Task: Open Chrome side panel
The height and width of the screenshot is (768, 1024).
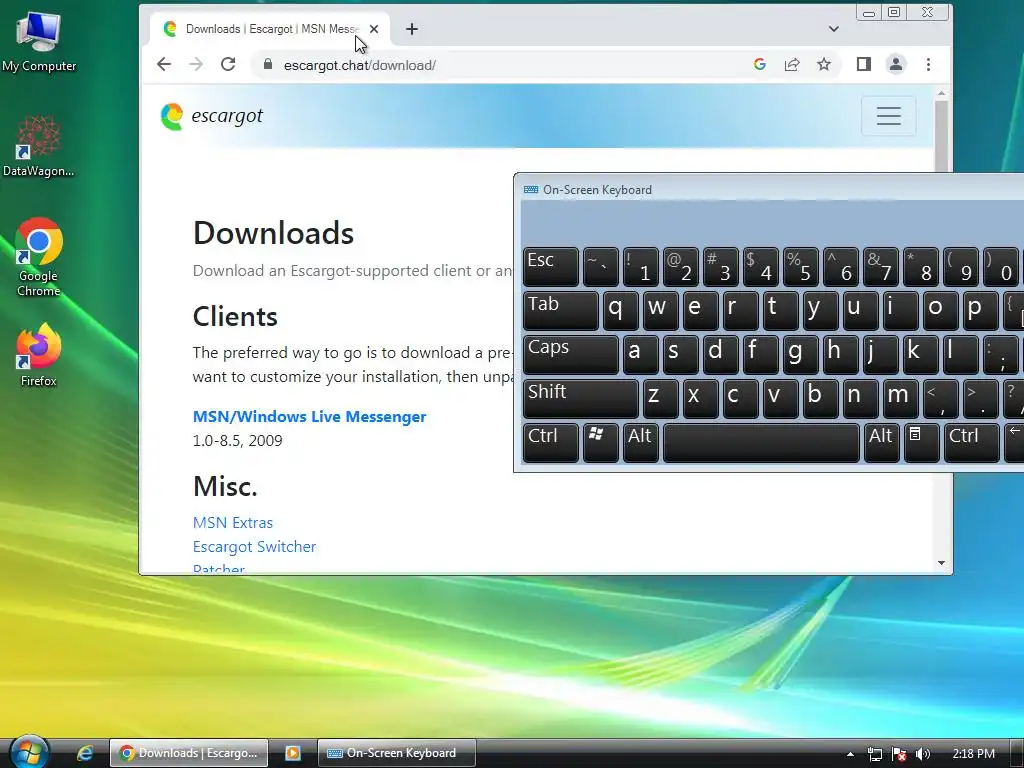Action: point(864,64)
